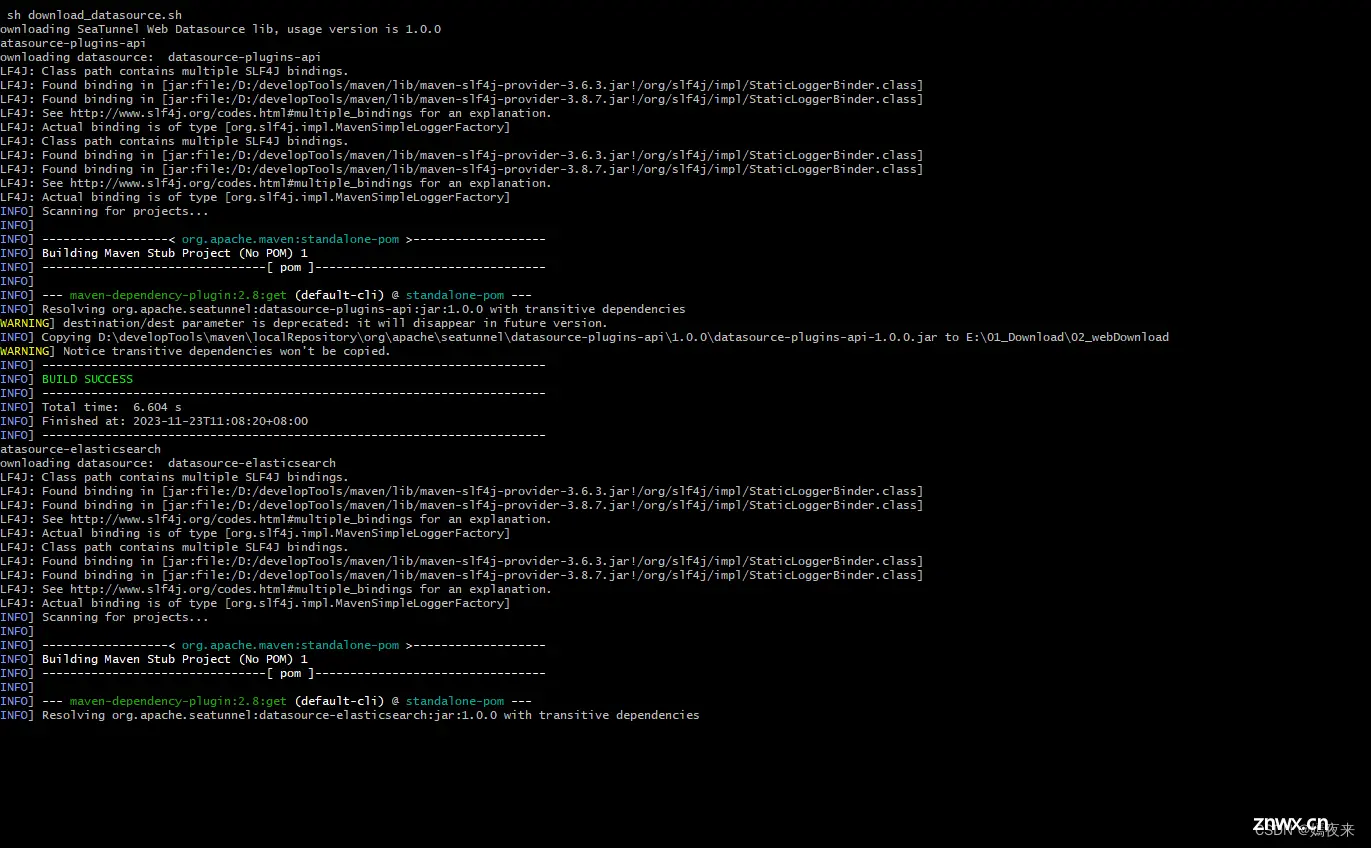Click the 'destination/dest parameter is deprecated' warning

click(304, 323)
